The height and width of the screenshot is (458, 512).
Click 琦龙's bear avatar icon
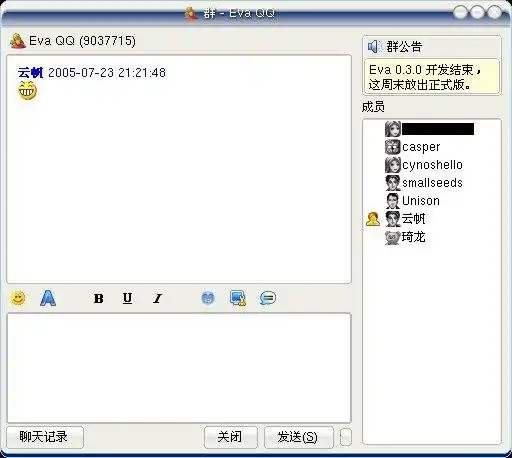[393, 237]
